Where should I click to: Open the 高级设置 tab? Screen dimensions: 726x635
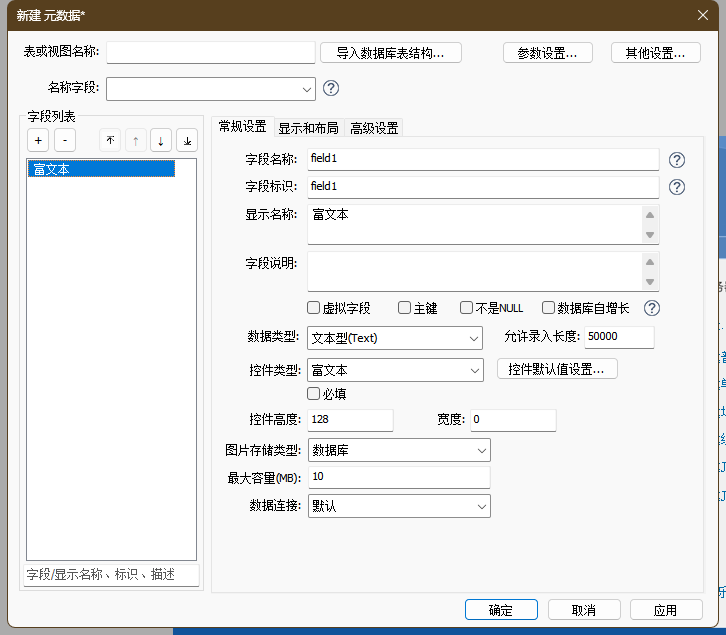point(374,127)
